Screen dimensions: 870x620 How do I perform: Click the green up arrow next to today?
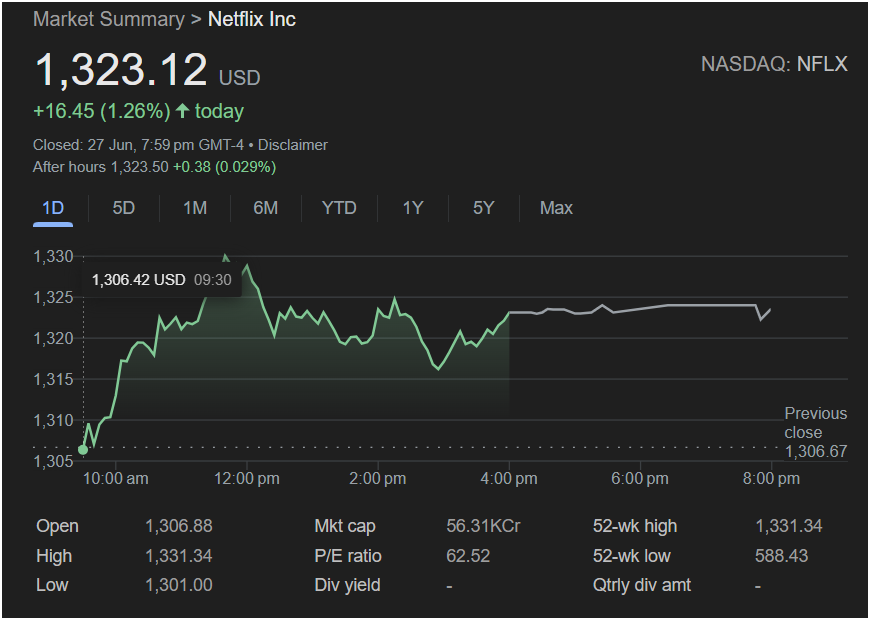pos(182,111)
